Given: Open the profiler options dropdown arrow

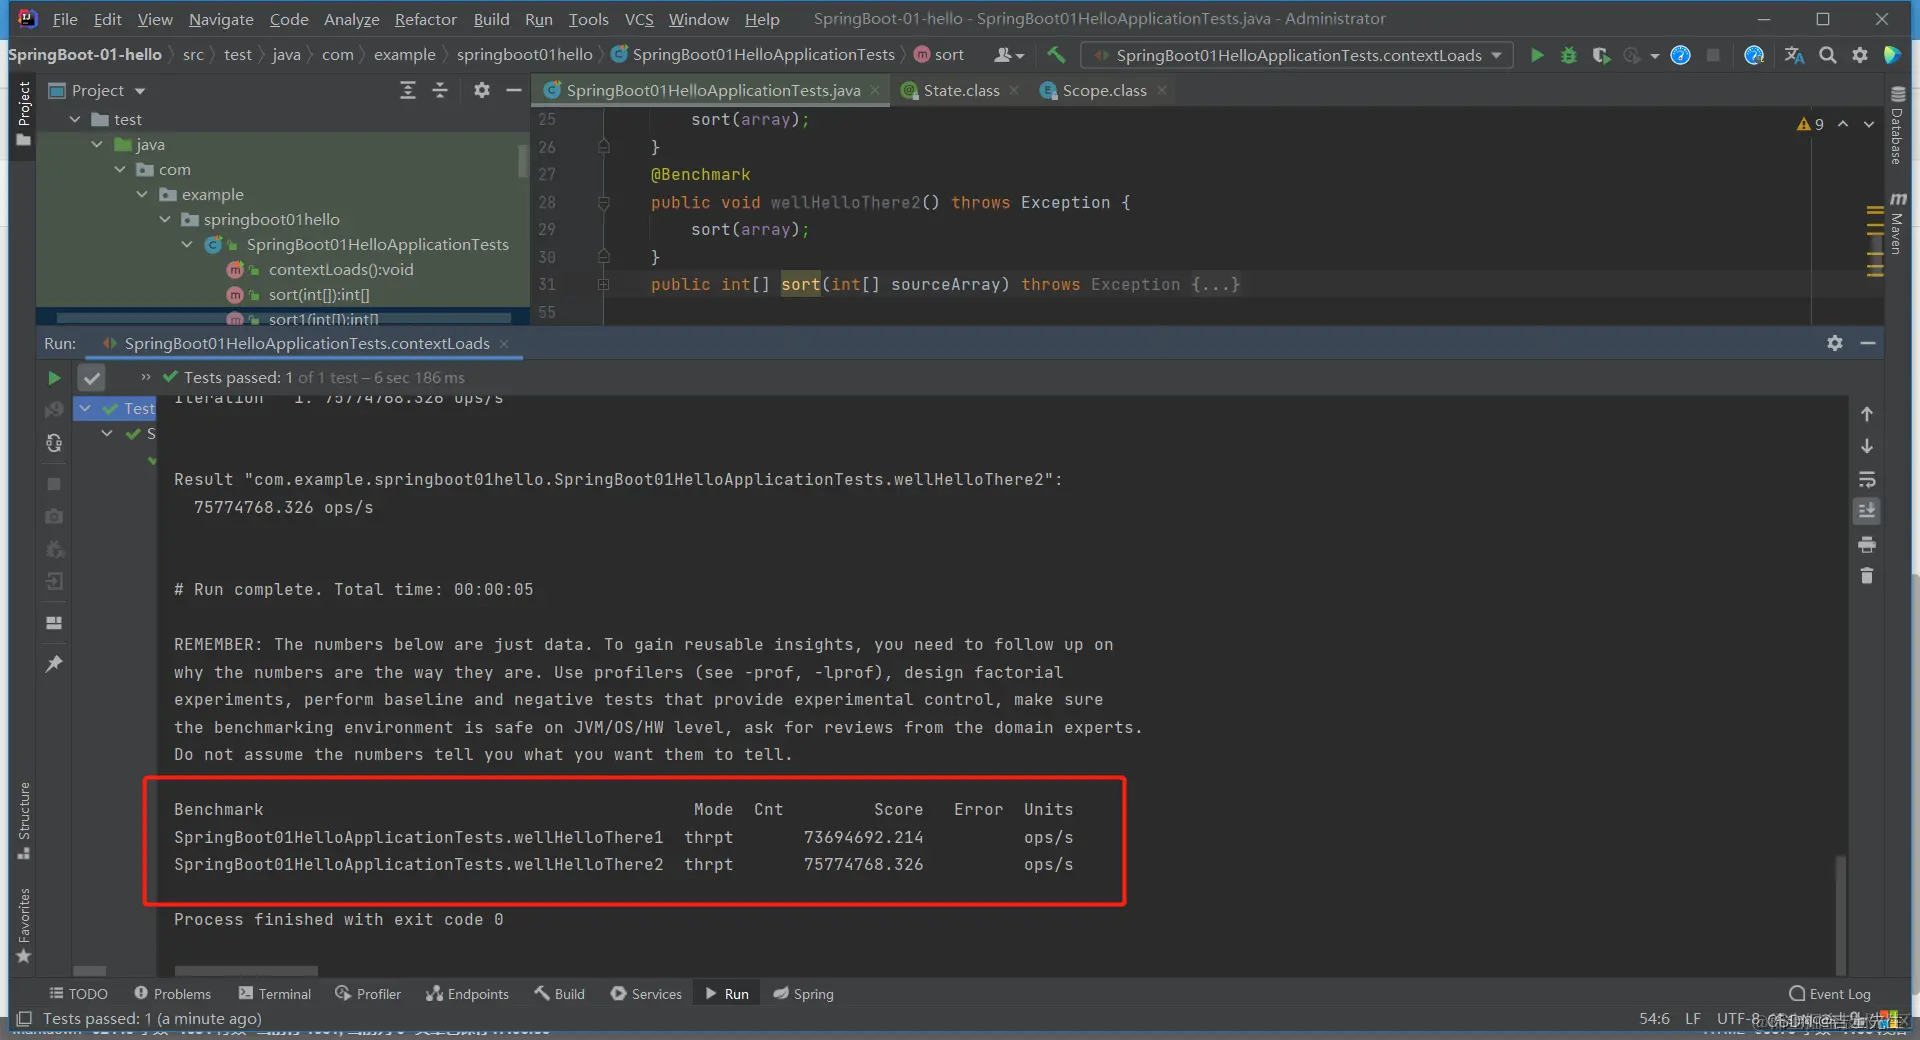Looking at the screenshot, I should [x=1655, y=56].
